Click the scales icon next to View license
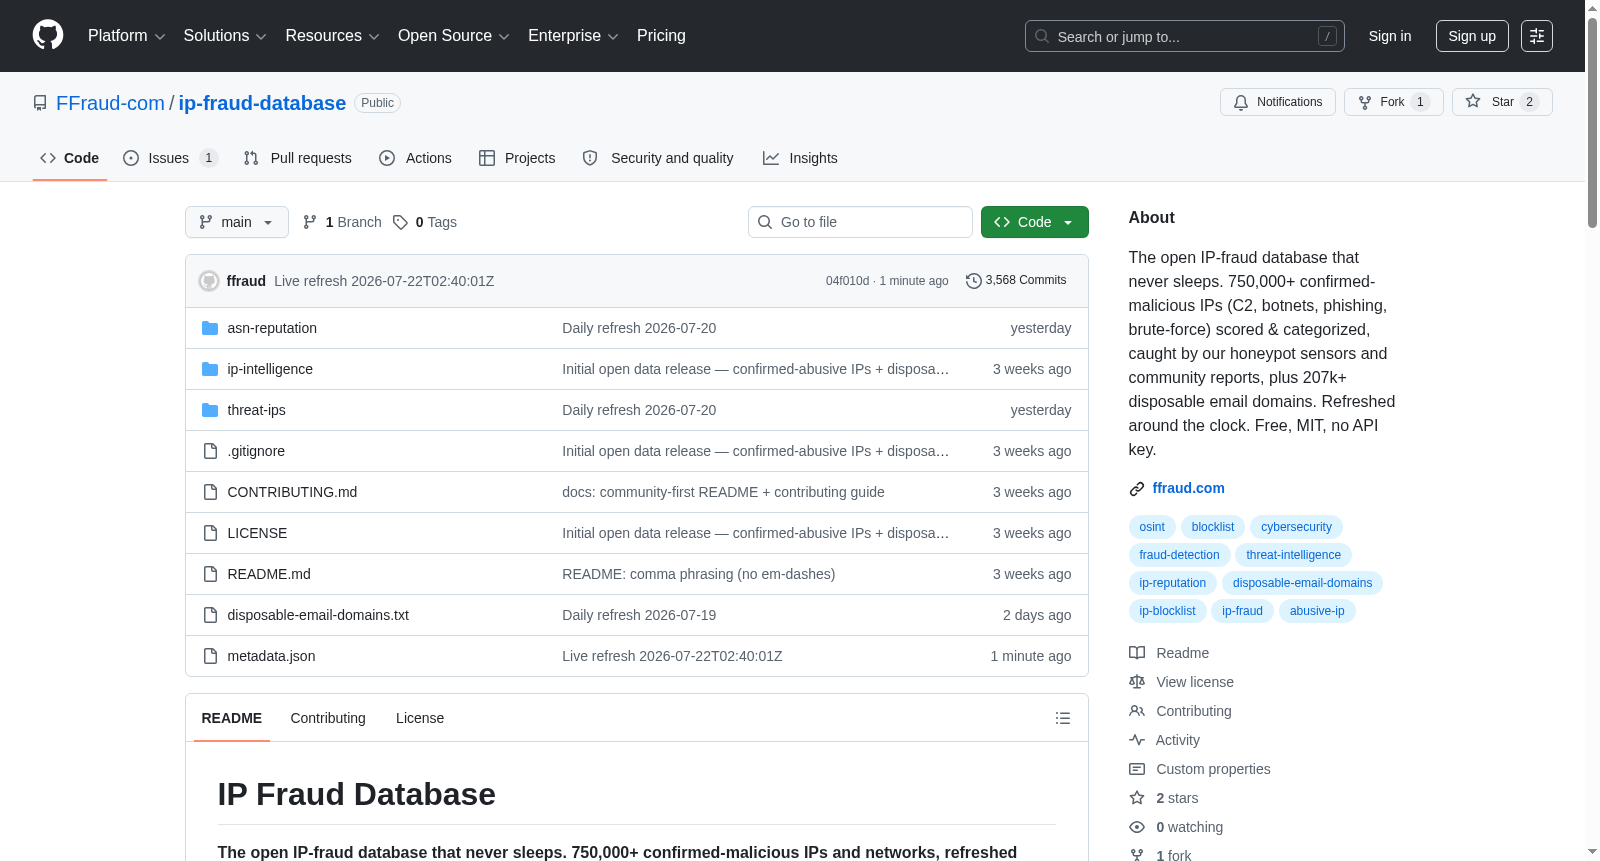The width and height of the screenshot is (1600, 861). coord(1137,682)
